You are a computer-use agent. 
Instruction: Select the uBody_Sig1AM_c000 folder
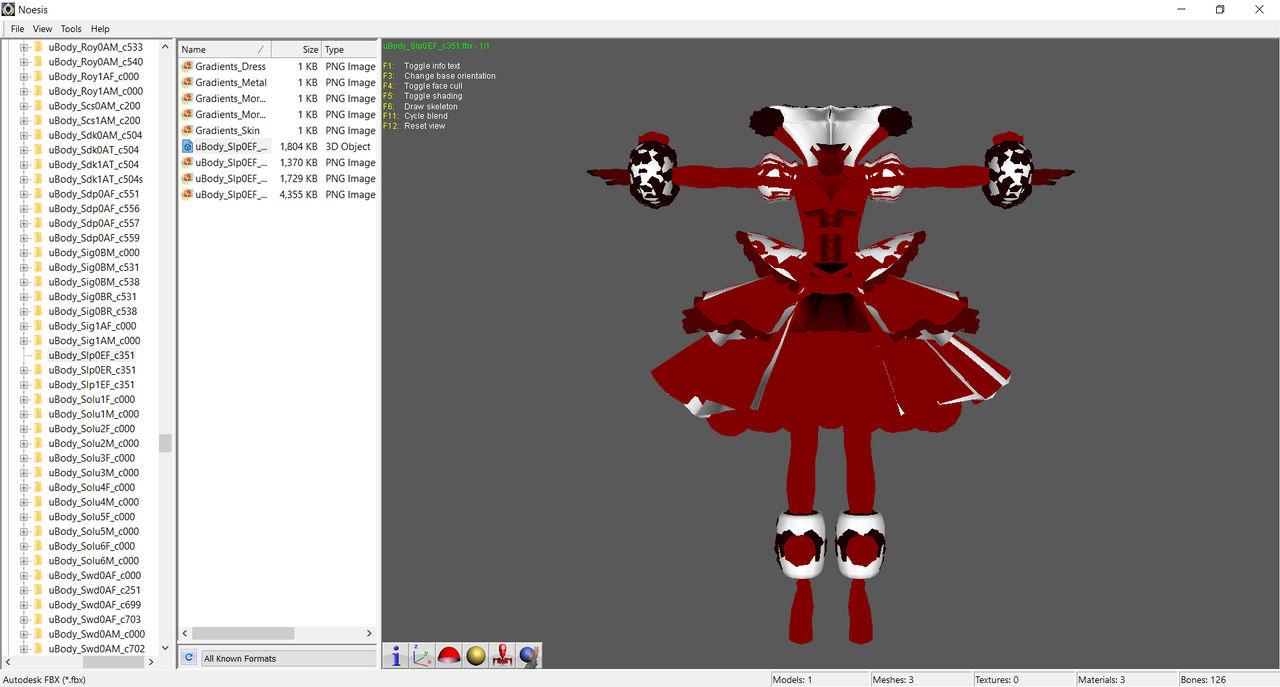click(94, 340)
